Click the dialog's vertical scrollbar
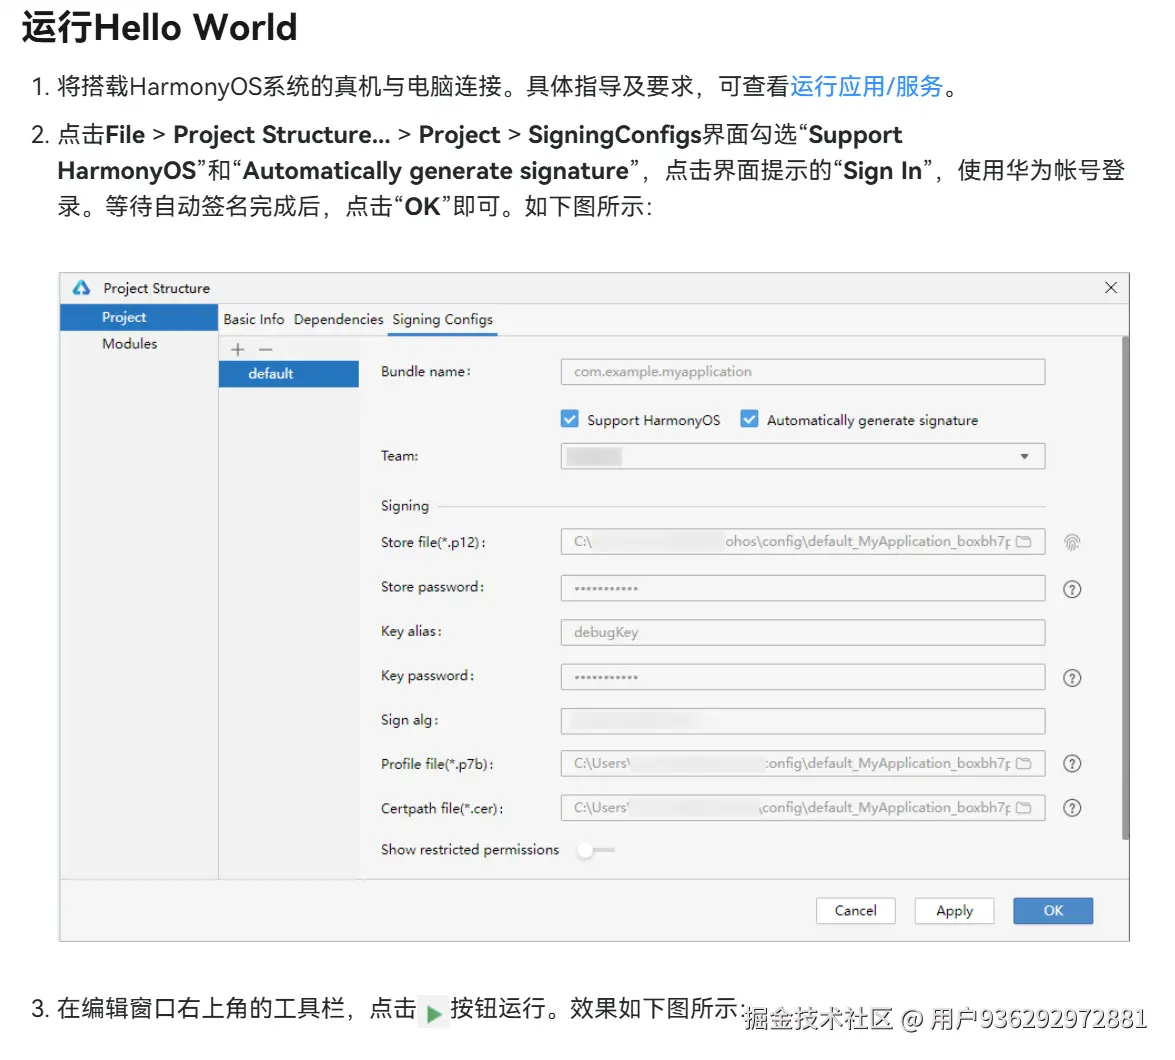Viewport: 1175px width, 1060px height. 1125,588
